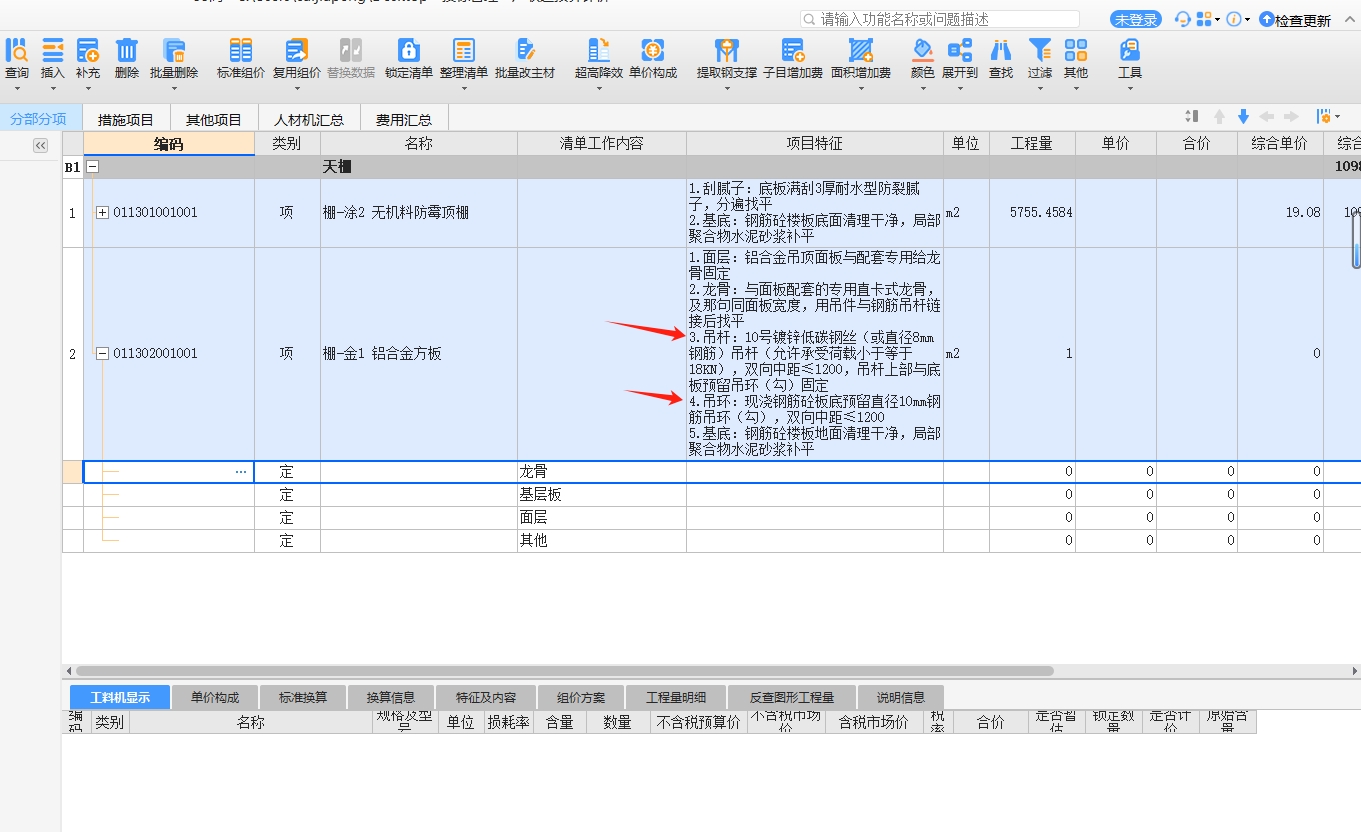Click the horizontal scrollbar left arrow
The height and width of the screenshot is (832, 1361).
click(x=68, y=671)
